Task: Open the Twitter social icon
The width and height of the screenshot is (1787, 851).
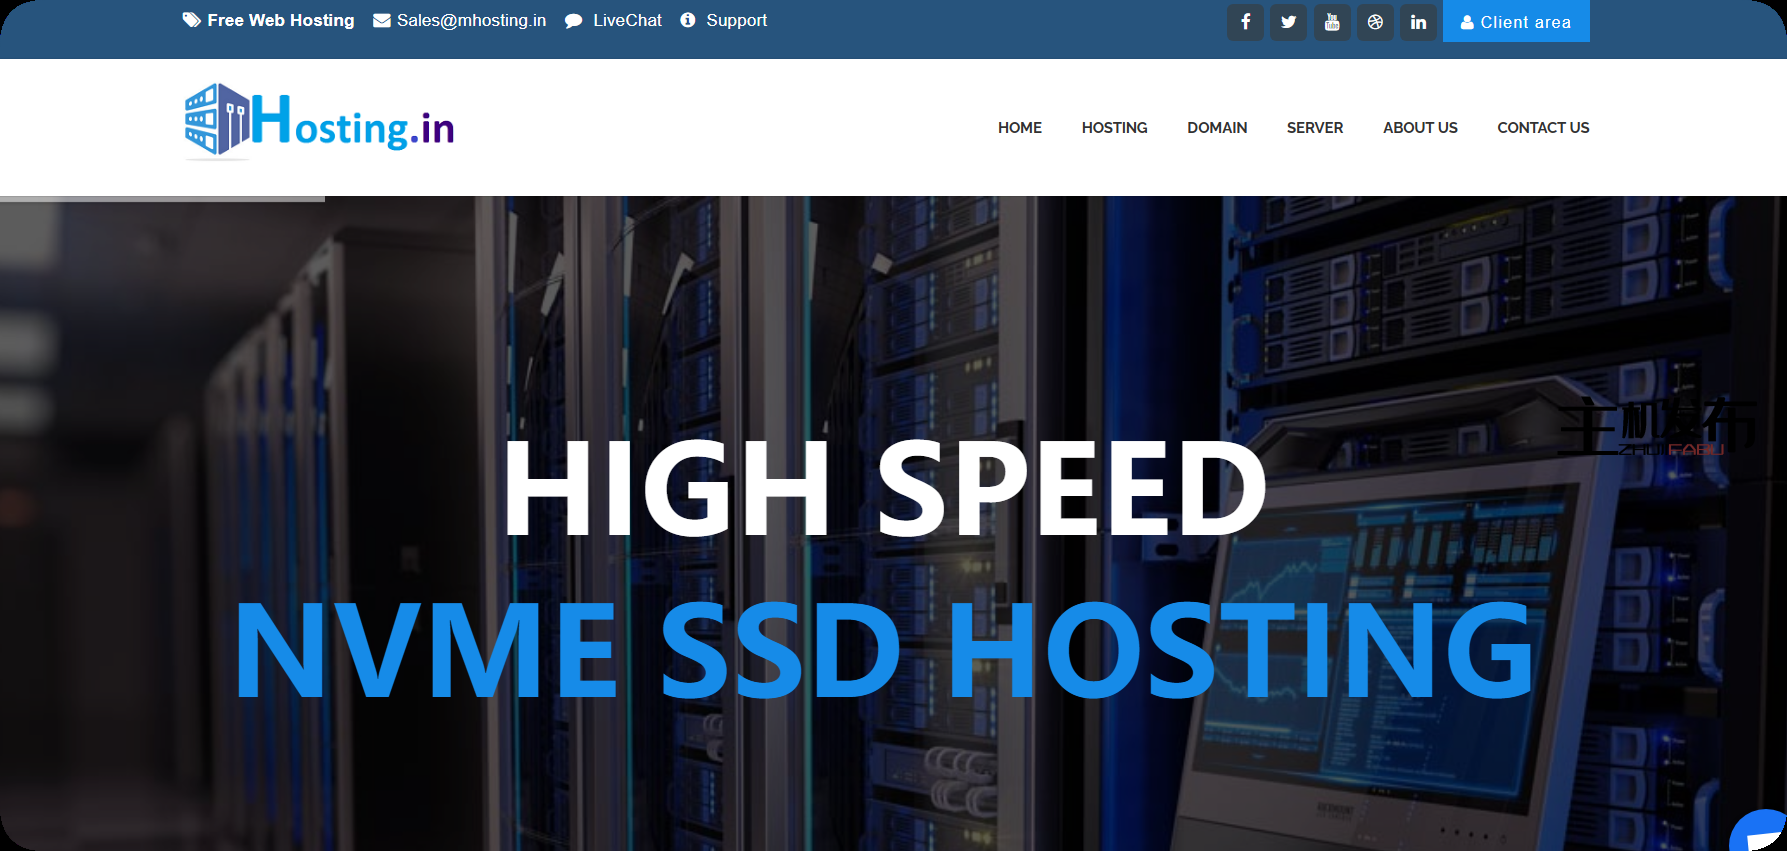Action: coord(1288,22)
